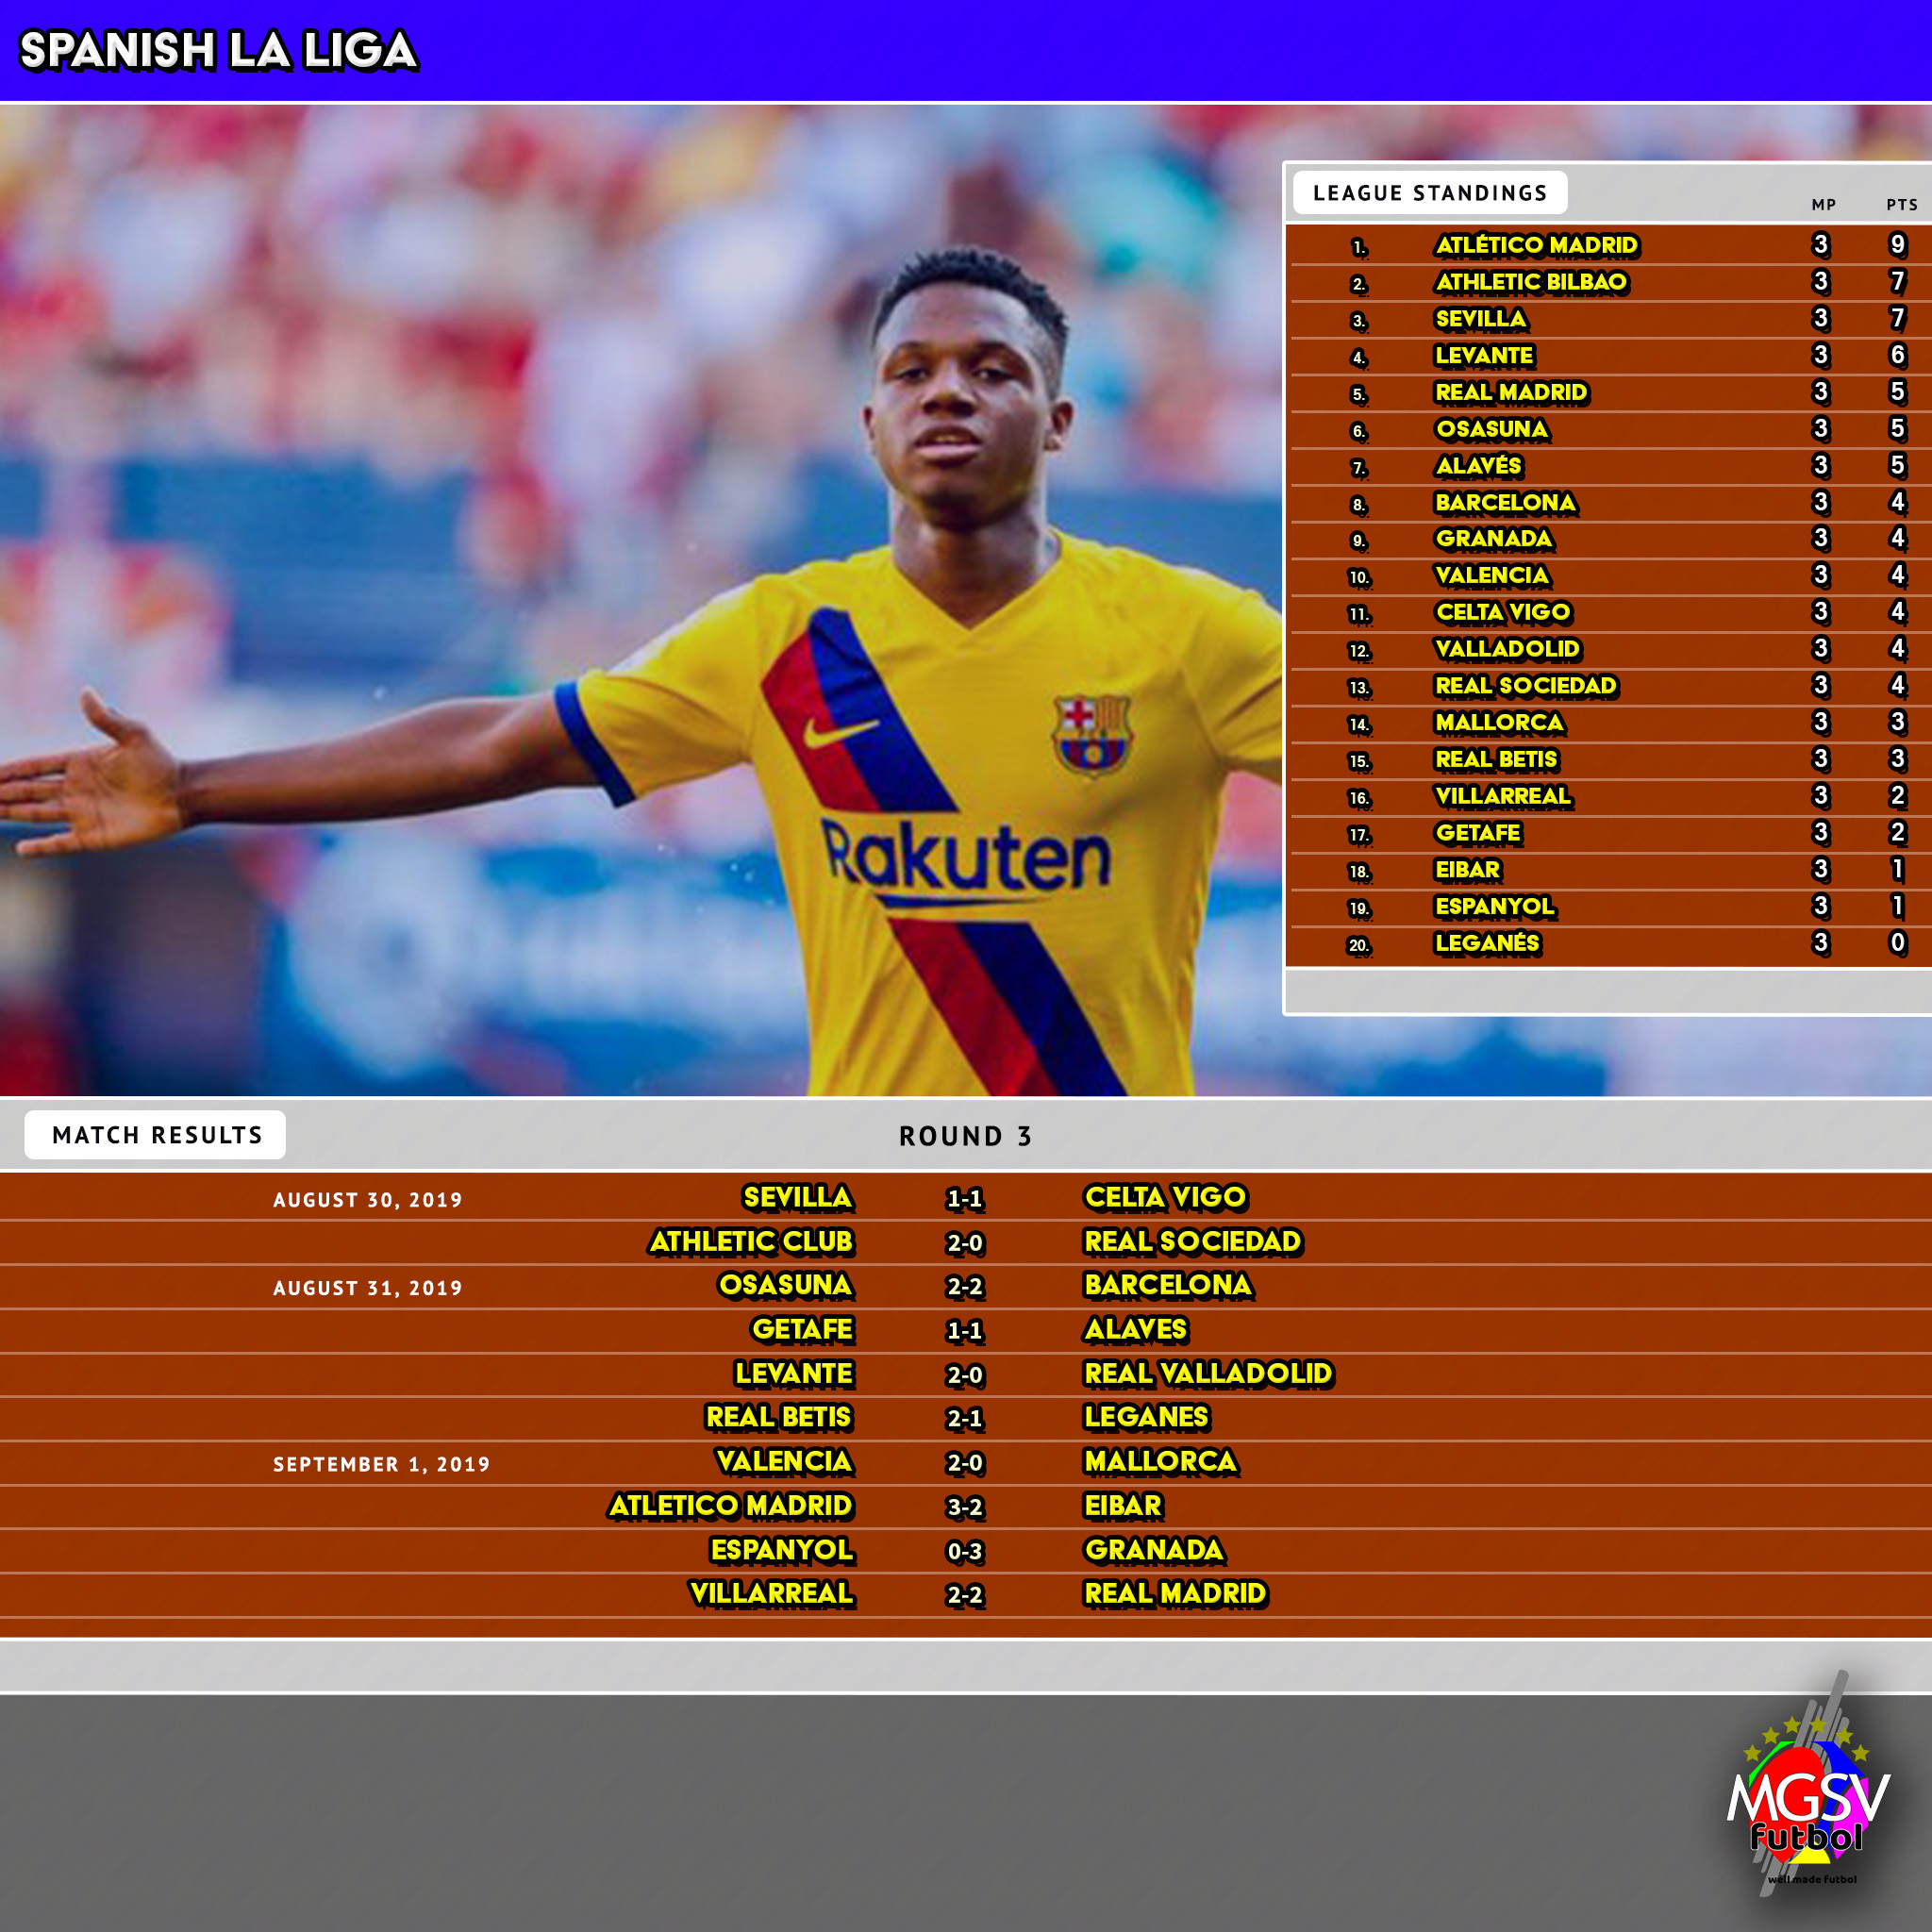
Task: Click Atletico Madrid in match results
Action: point(731,1506)
